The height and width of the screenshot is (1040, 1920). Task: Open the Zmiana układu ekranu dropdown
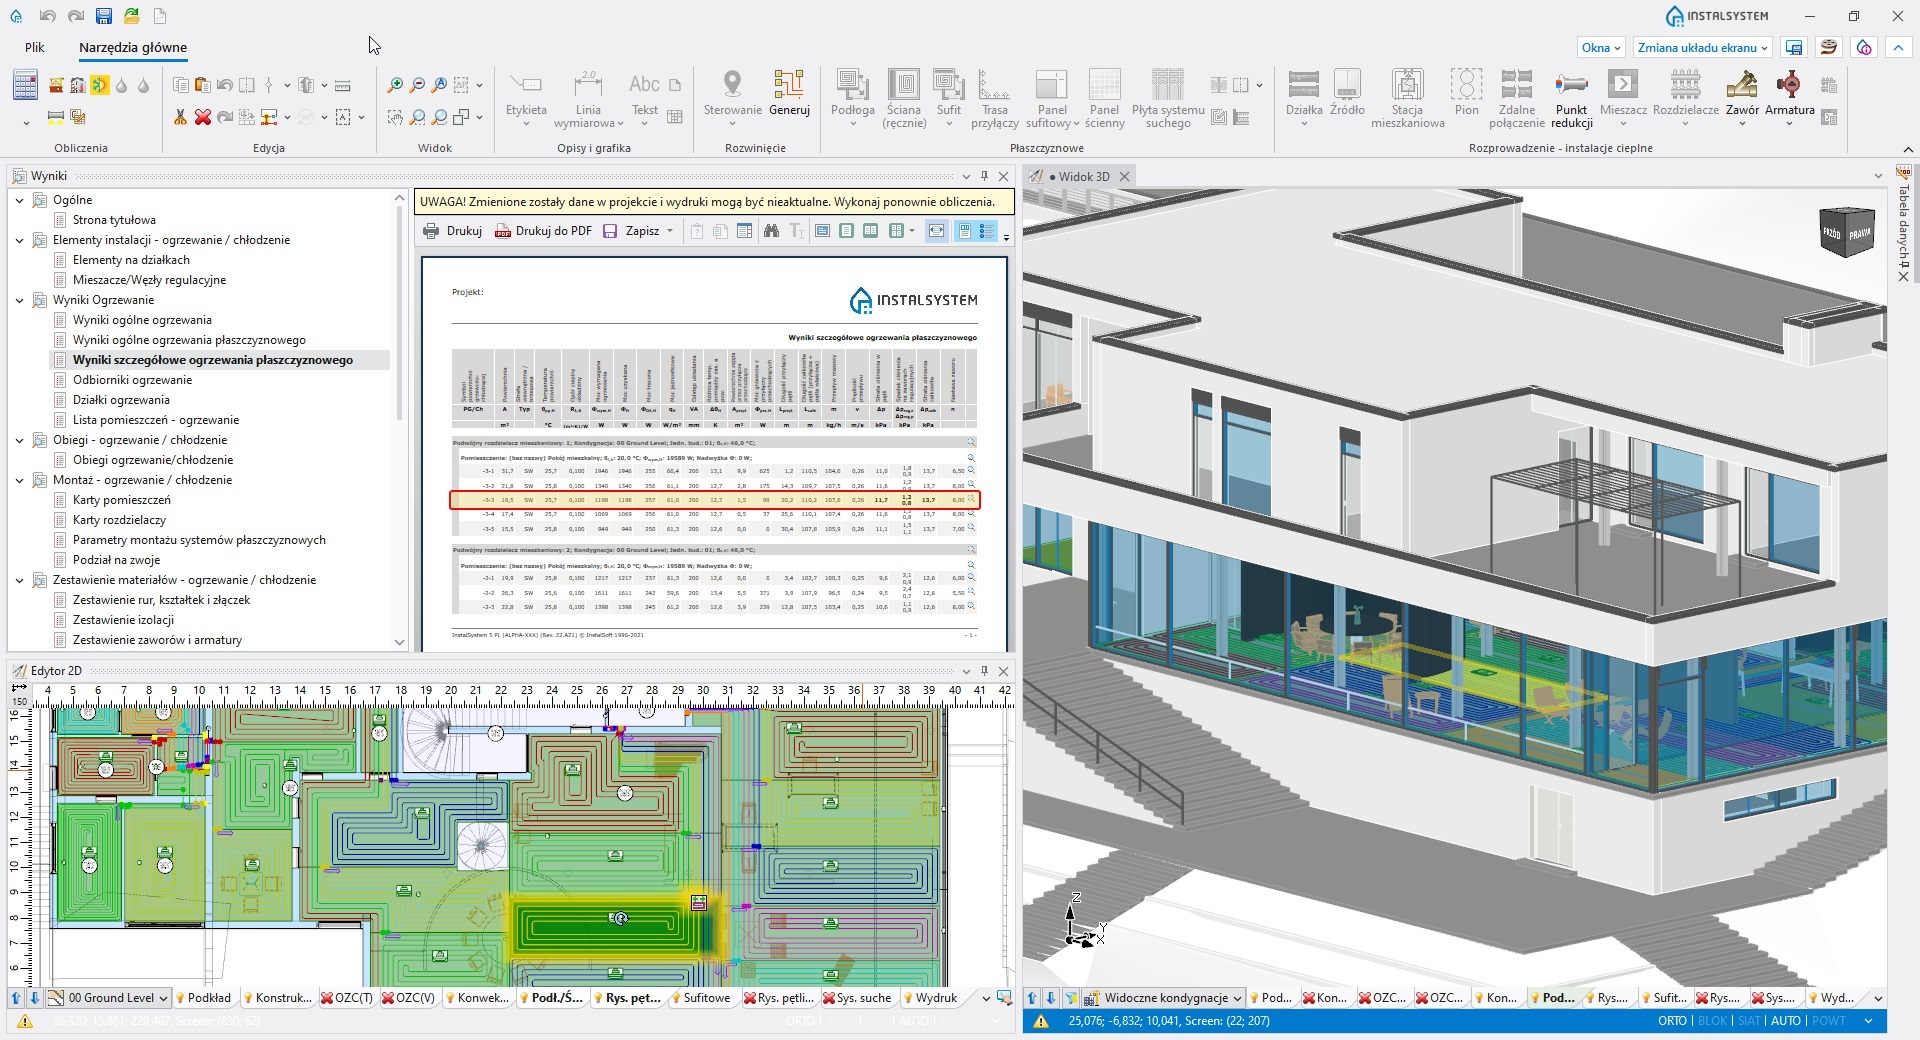[x=1702, y=47]
